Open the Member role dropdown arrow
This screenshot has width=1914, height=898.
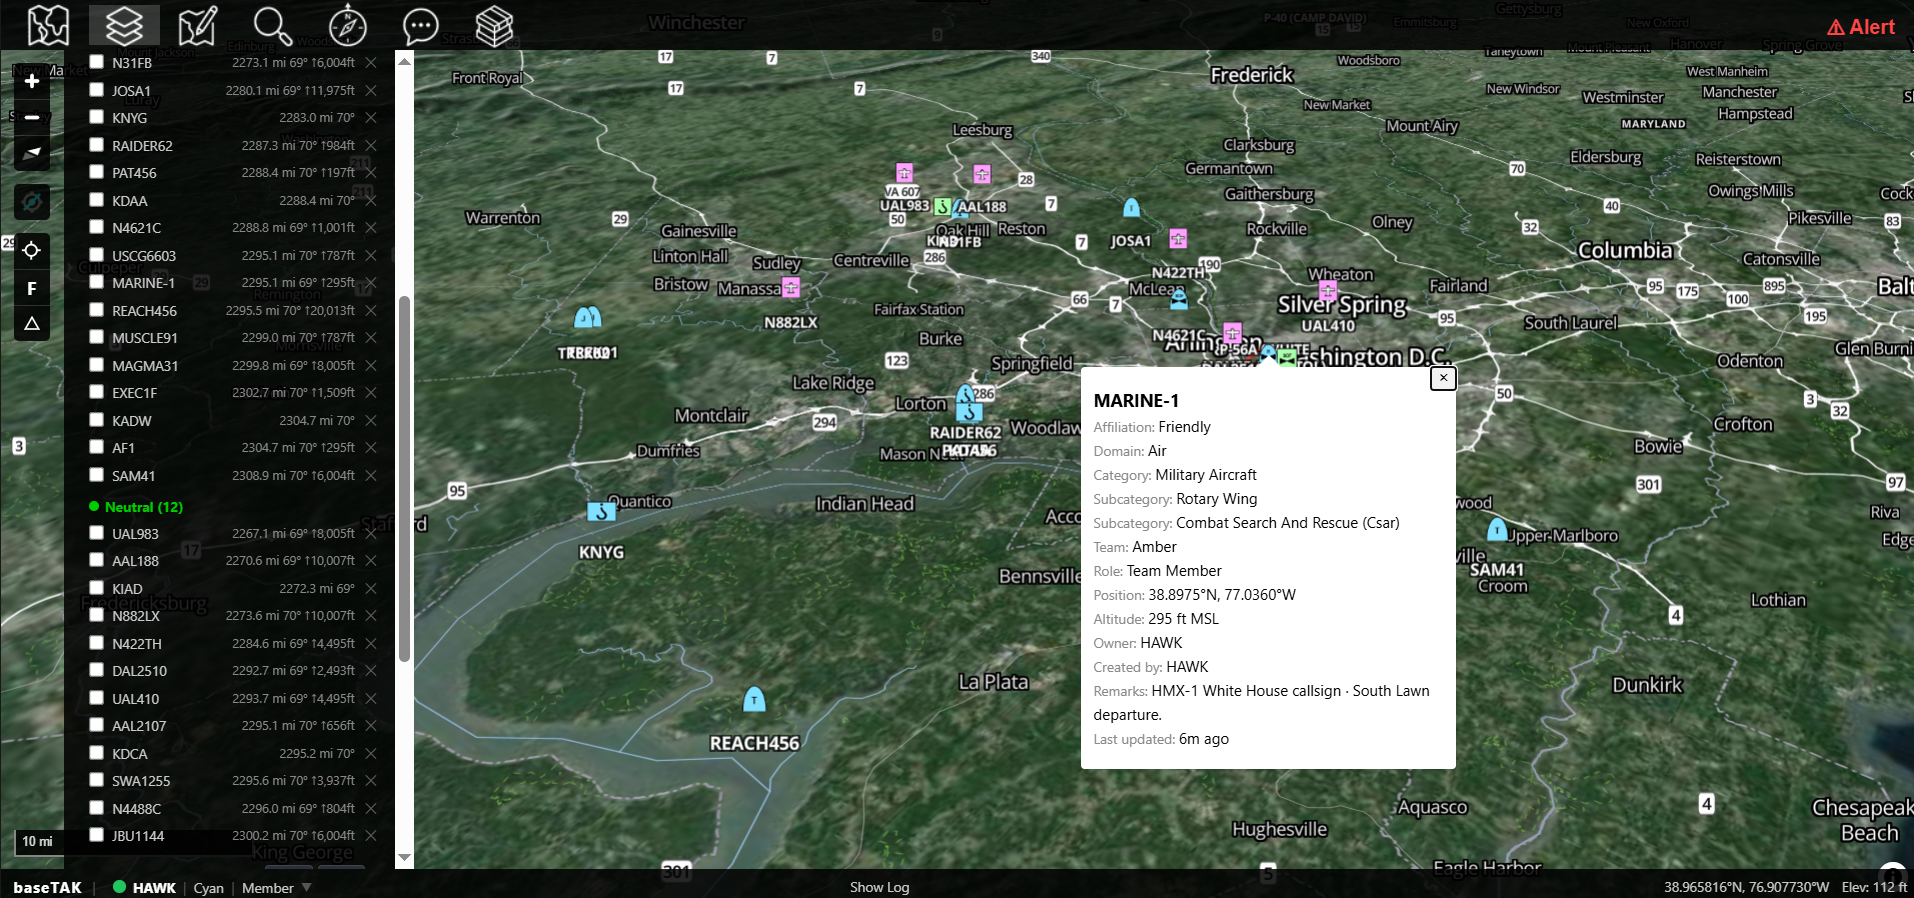click(x=307, y=887)
